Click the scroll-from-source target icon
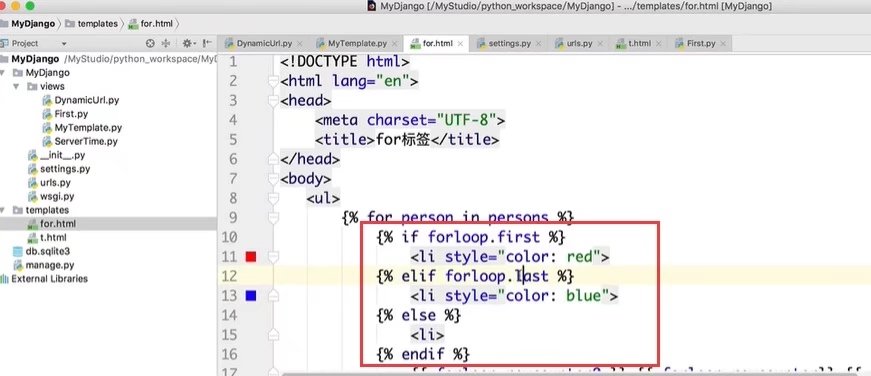The height and width of the screenshot is (376, 871). click(149, 43)
